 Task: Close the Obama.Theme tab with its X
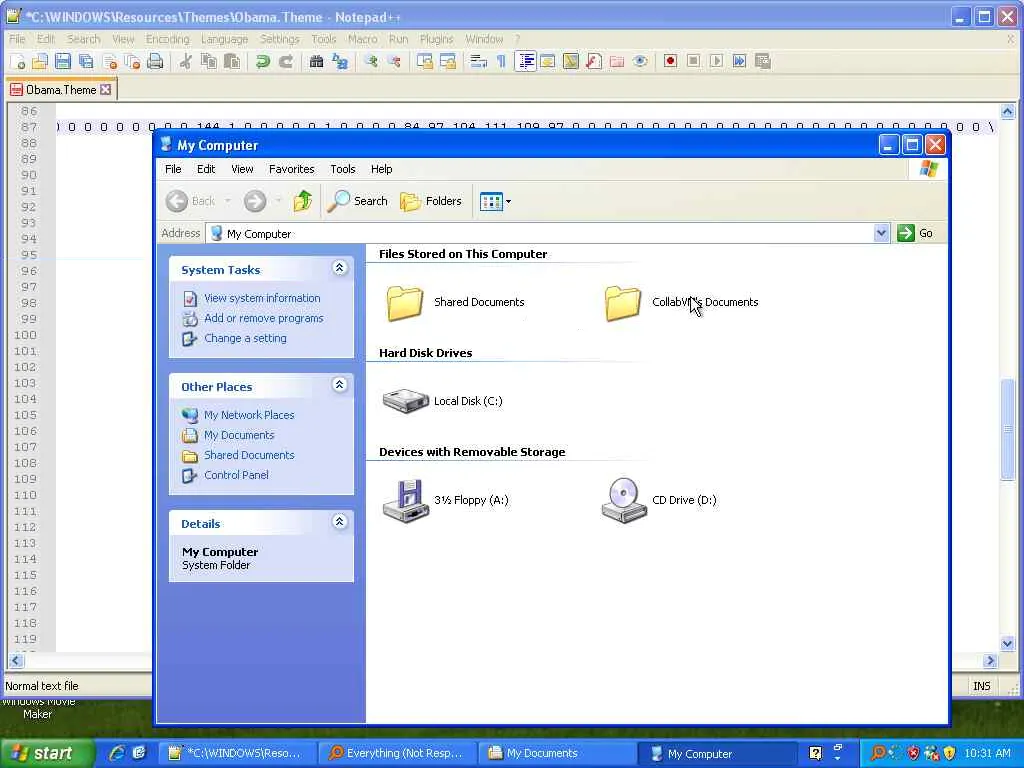(x=106, y=89)
